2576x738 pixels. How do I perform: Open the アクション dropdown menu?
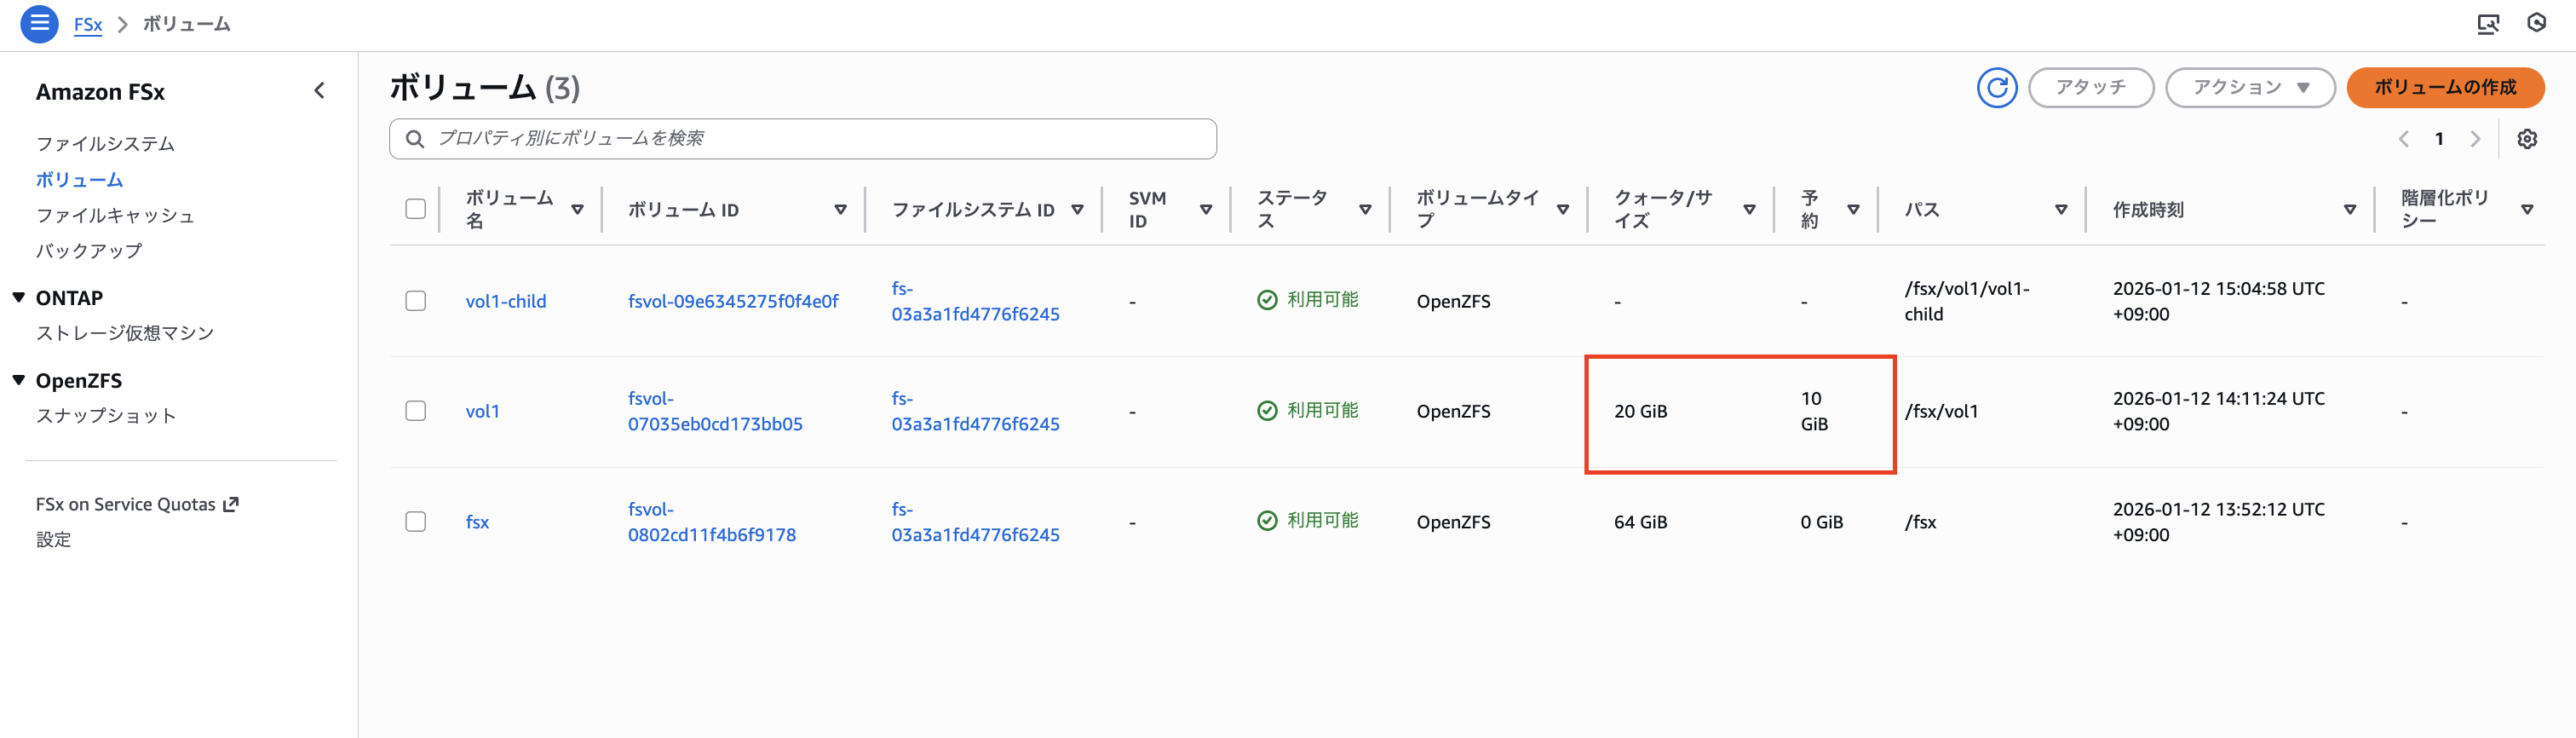point(2249,88)
